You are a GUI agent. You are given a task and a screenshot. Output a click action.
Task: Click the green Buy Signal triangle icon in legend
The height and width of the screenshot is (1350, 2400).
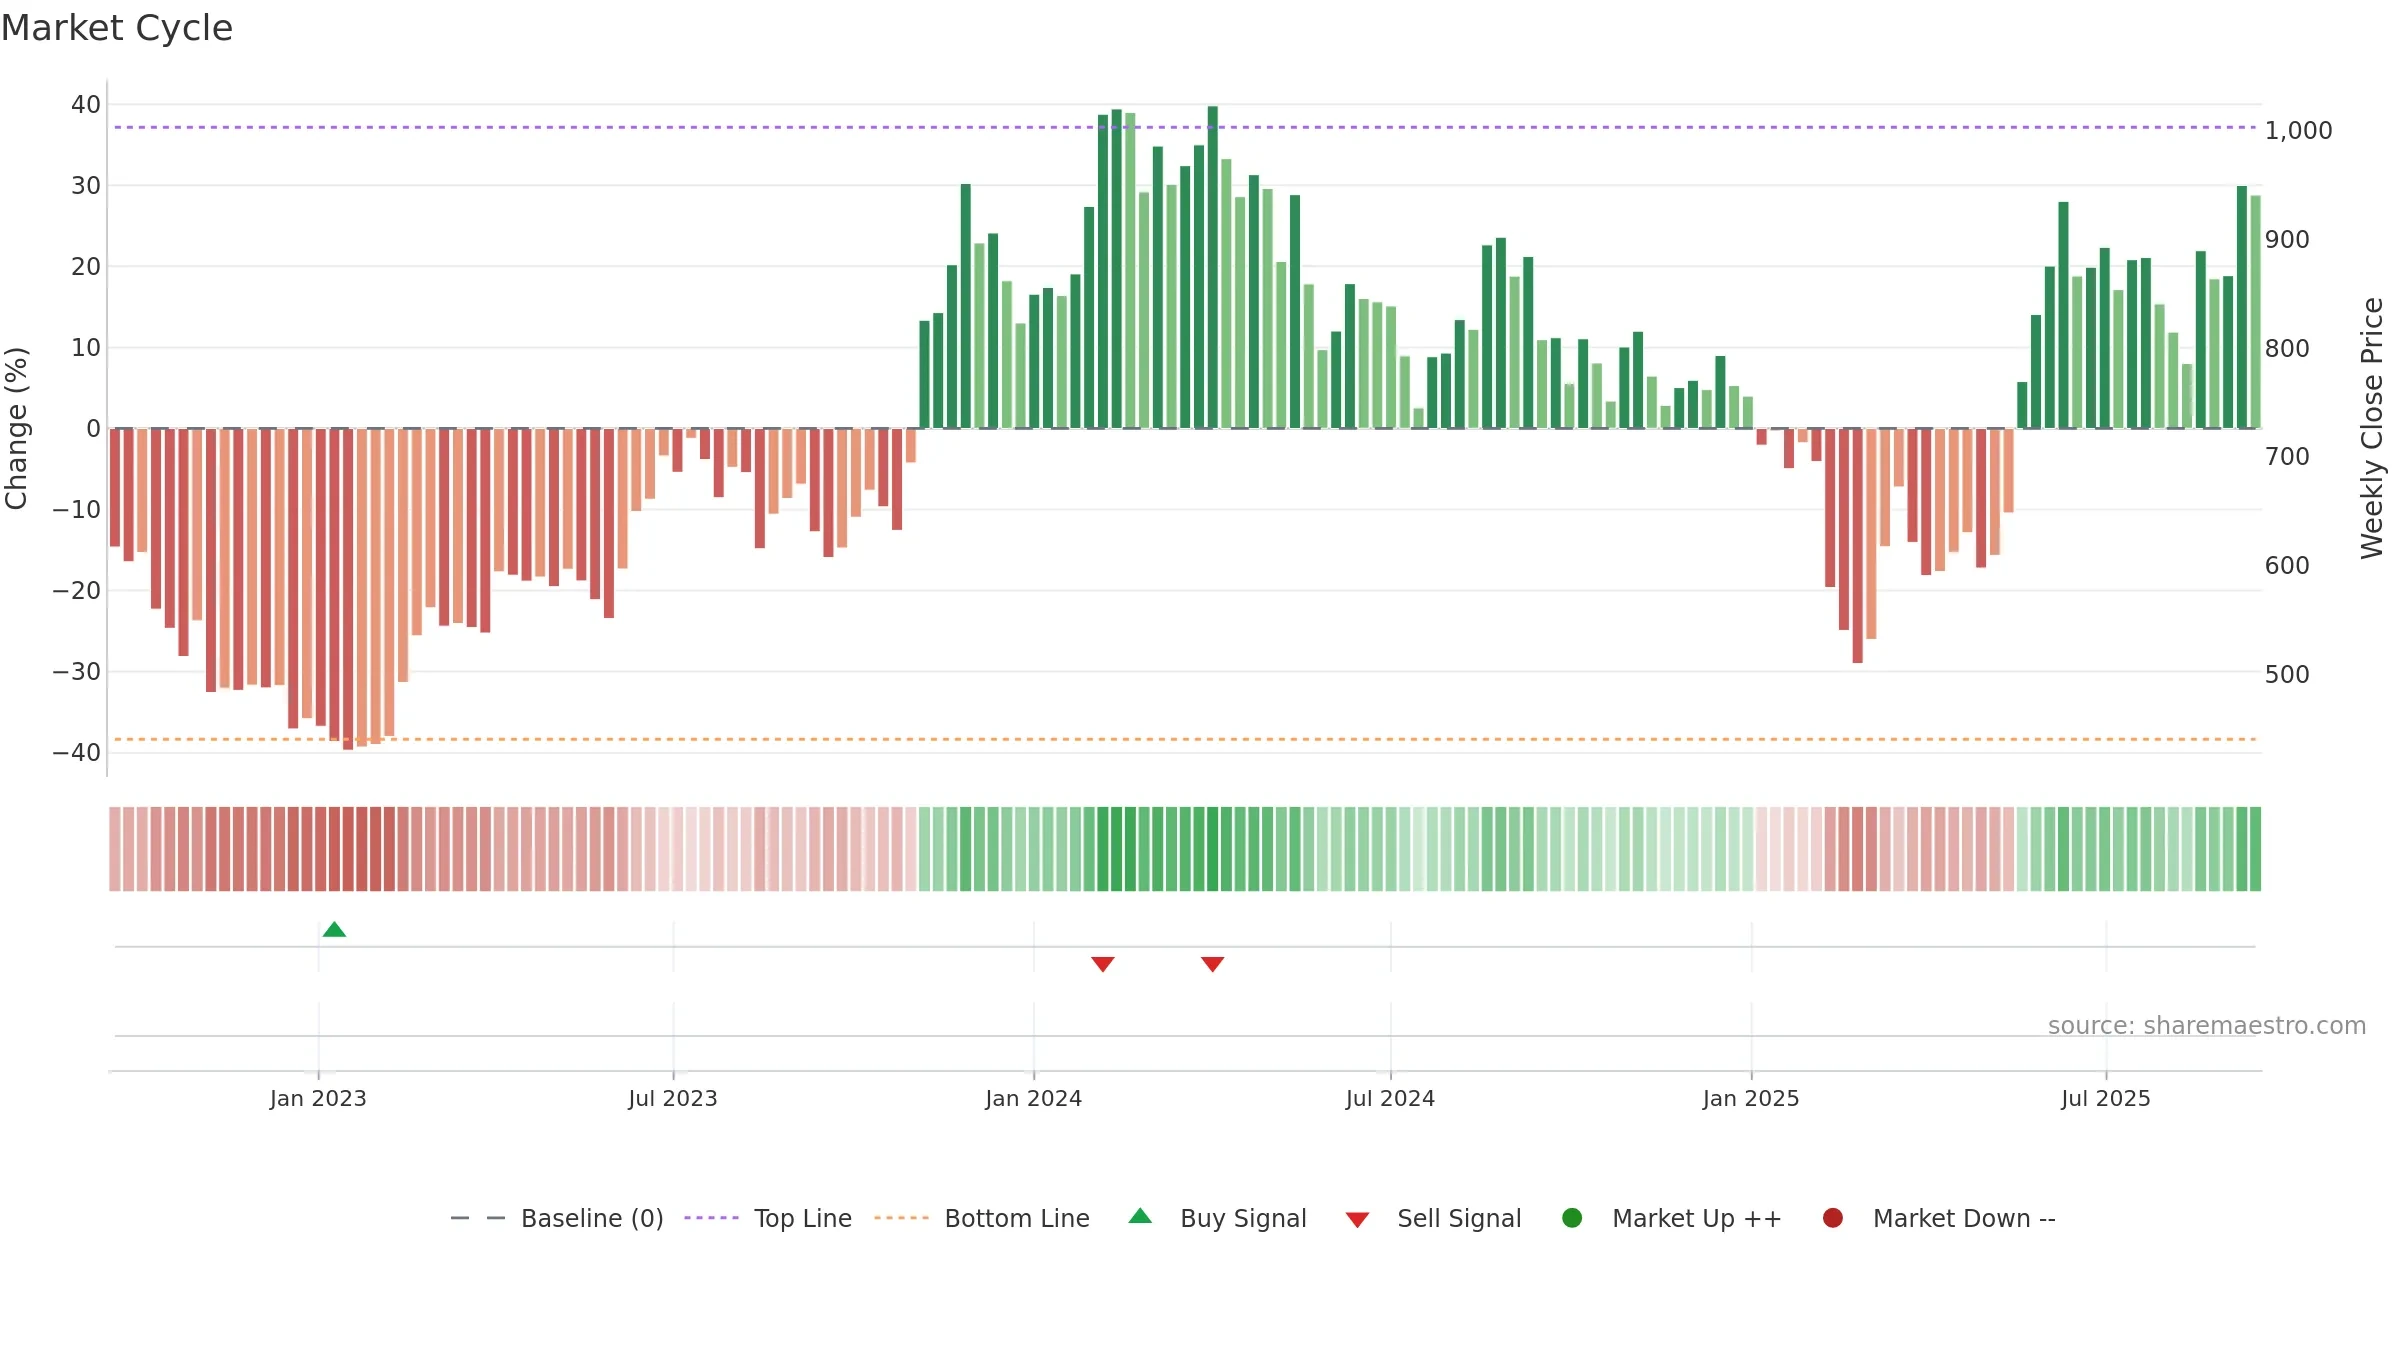click(x=1140, y=1216)
